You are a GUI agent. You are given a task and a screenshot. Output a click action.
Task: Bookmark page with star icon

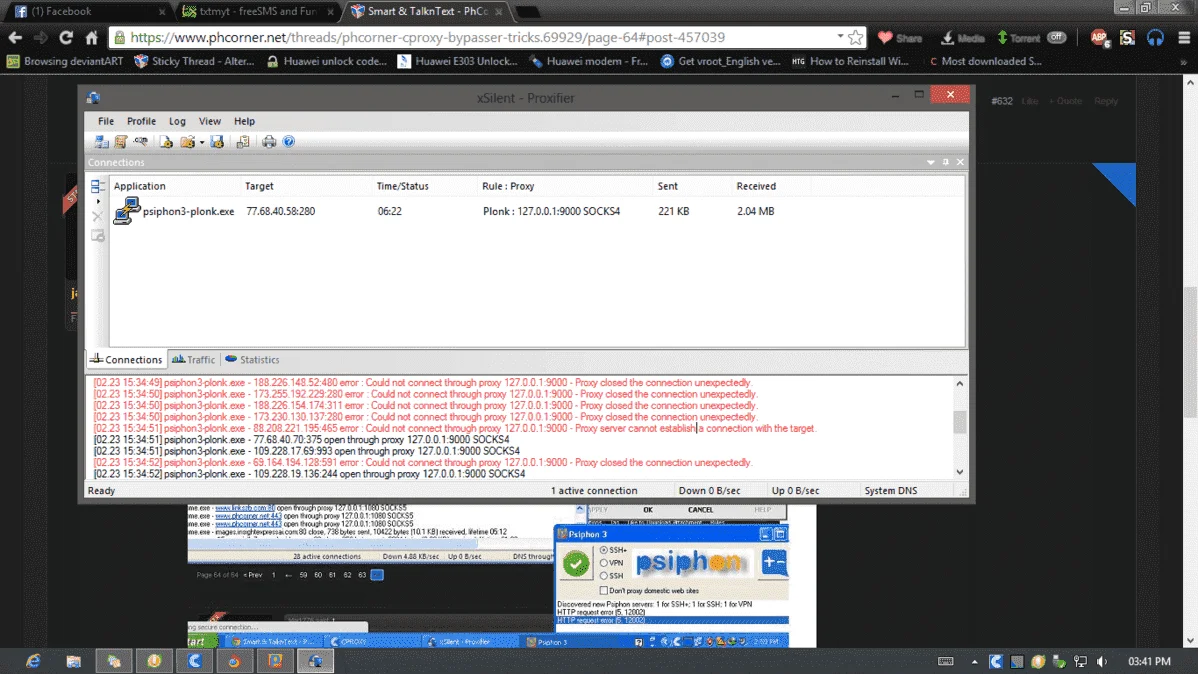point(856,37)
